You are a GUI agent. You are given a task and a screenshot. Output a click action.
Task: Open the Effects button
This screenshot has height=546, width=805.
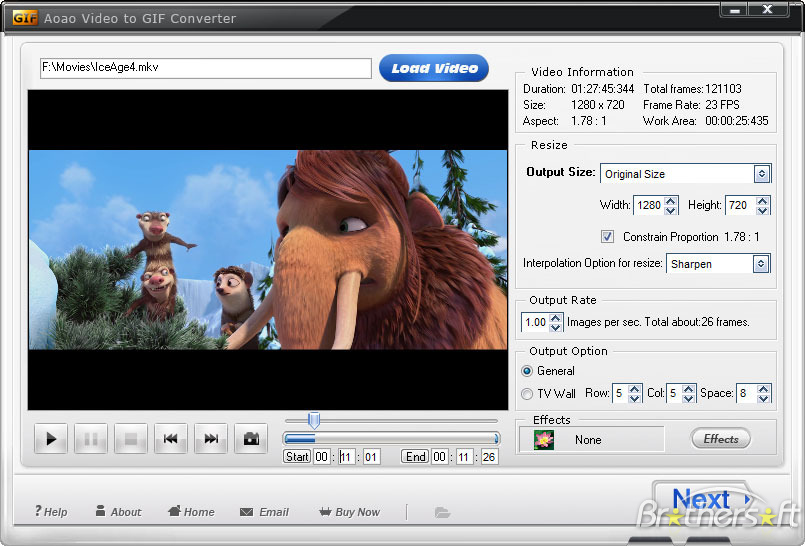pyautogui.click(x=721, y=439)
